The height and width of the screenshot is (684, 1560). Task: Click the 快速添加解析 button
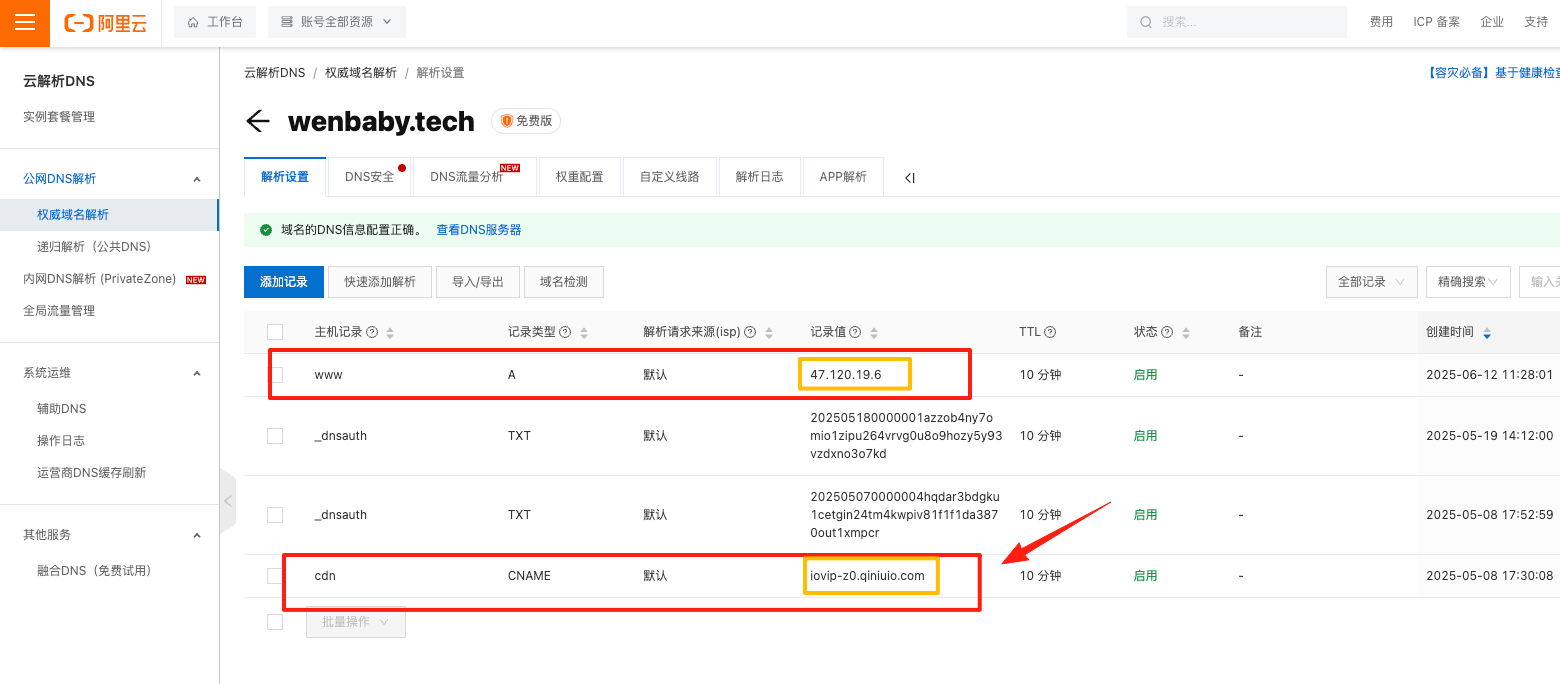pyautogui.click(x=380, y=282)
